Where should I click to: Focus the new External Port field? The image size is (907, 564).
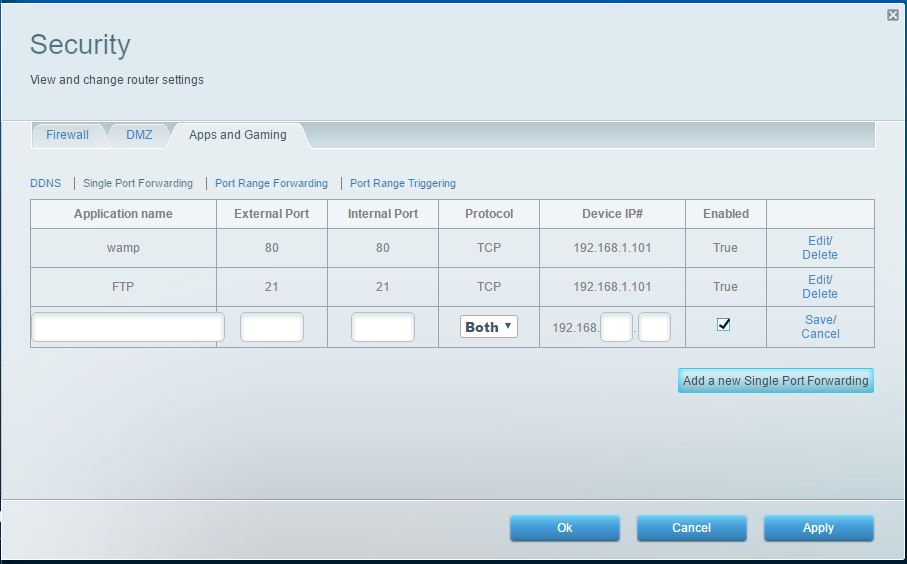pyautogui.click(x=272, y=327)
